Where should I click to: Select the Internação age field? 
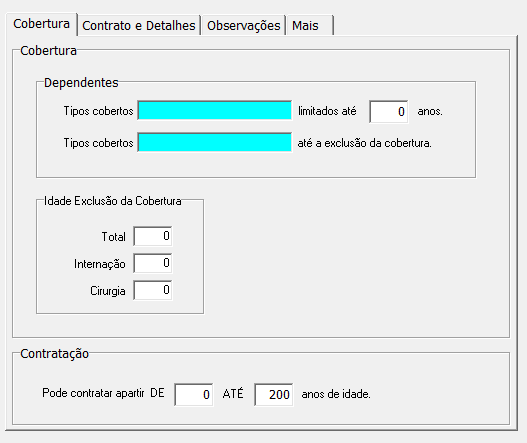click(x=153, y=263)
